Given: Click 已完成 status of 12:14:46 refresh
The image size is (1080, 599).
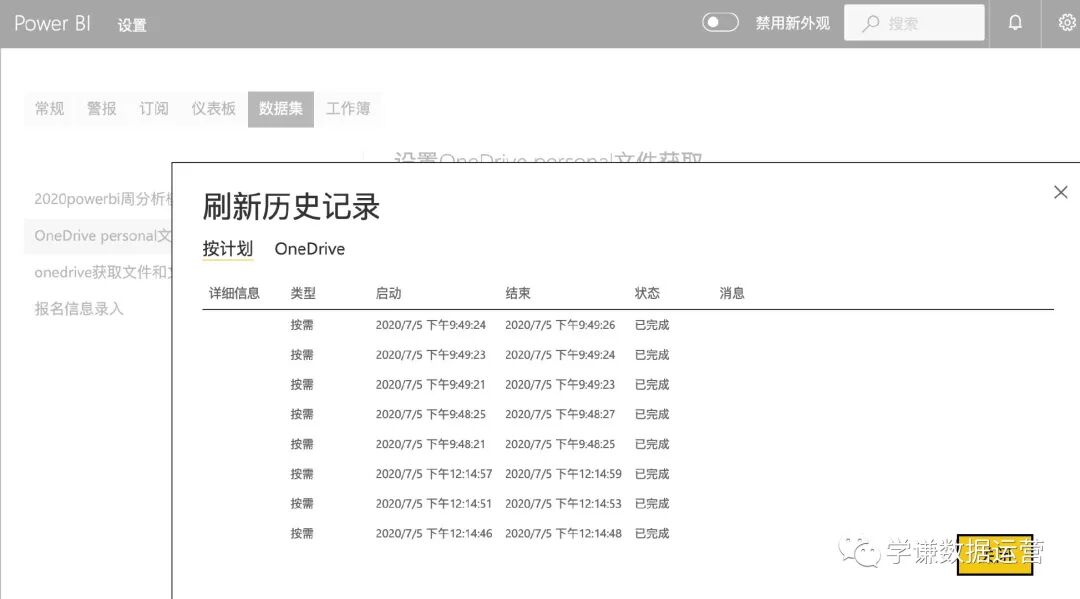Looking at the screenshot, I should click(652, 533).
